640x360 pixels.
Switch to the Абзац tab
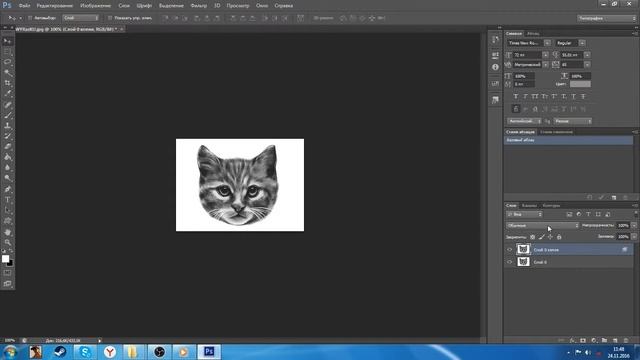tap(533, 34)
